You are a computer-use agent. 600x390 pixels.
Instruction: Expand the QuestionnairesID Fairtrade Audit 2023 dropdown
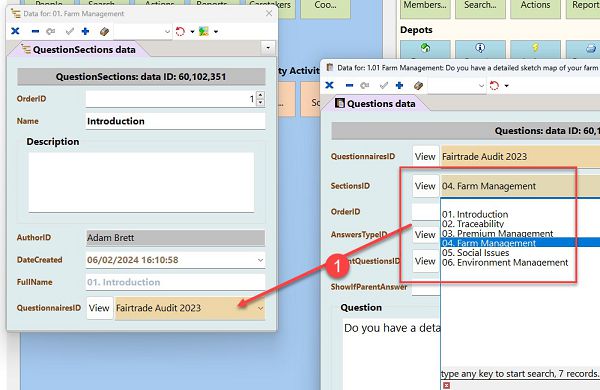(260, 308)
